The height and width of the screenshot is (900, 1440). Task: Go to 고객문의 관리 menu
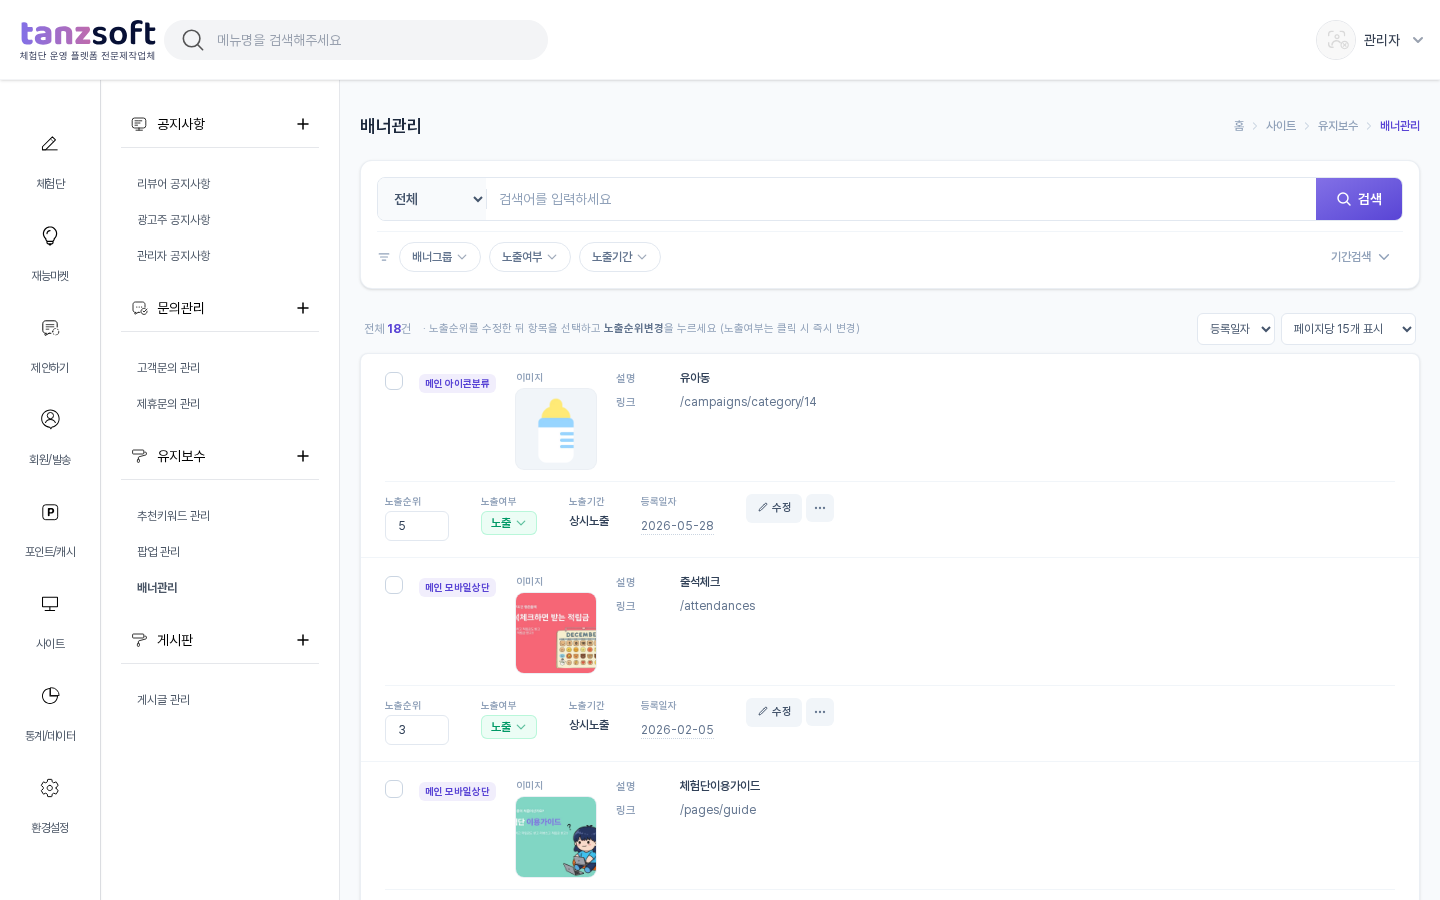169,368
